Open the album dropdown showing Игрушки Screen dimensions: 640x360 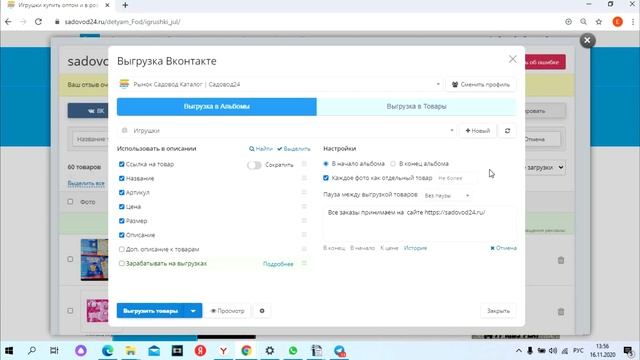[x=287, y=131]
